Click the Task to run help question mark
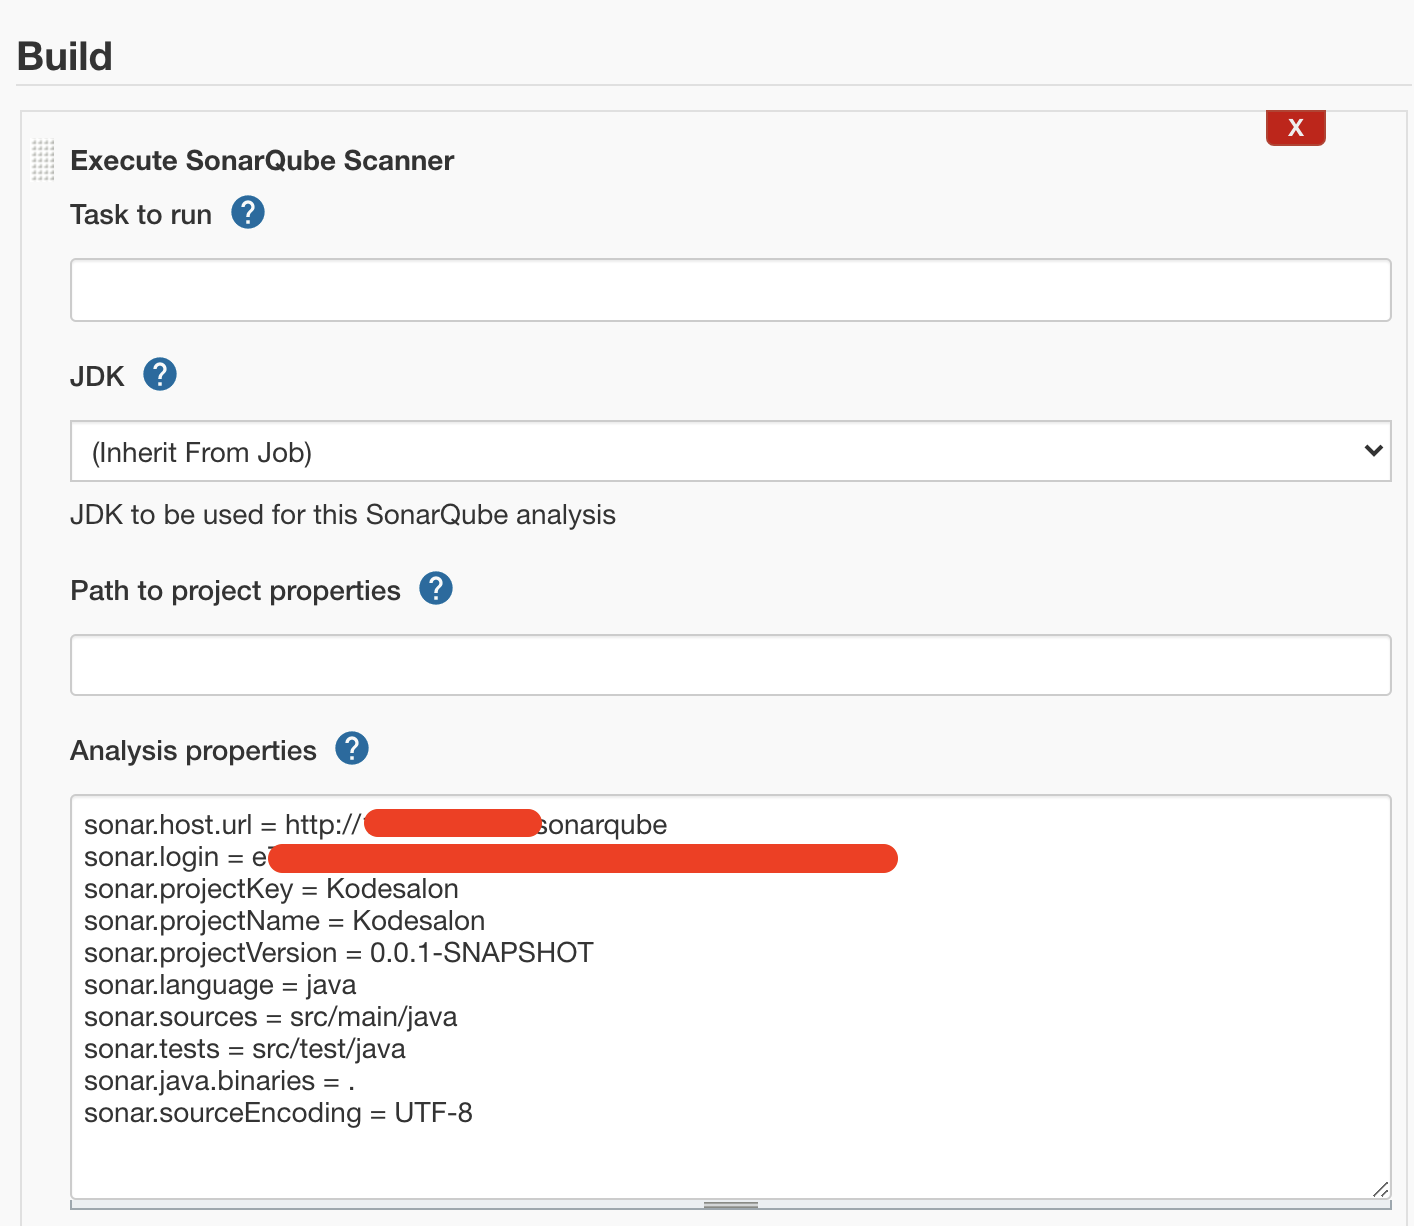Image resolution: width=1414 pixels, height=1226 pixels. point(247,212)
